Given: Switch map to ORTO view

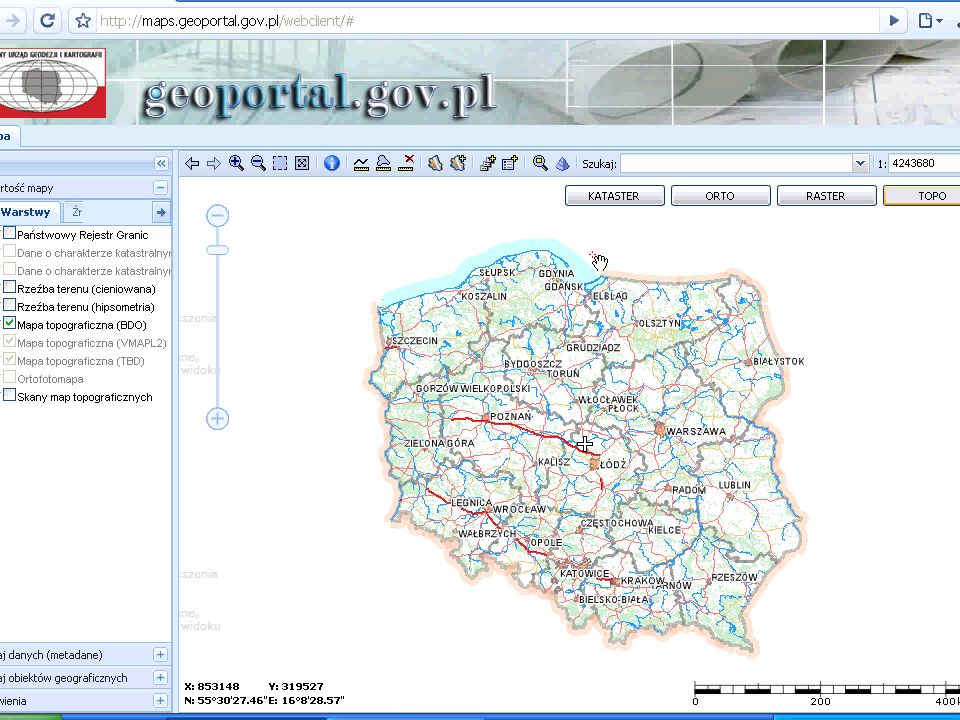Looking at the screenshot, I should (x=720, y=196).
